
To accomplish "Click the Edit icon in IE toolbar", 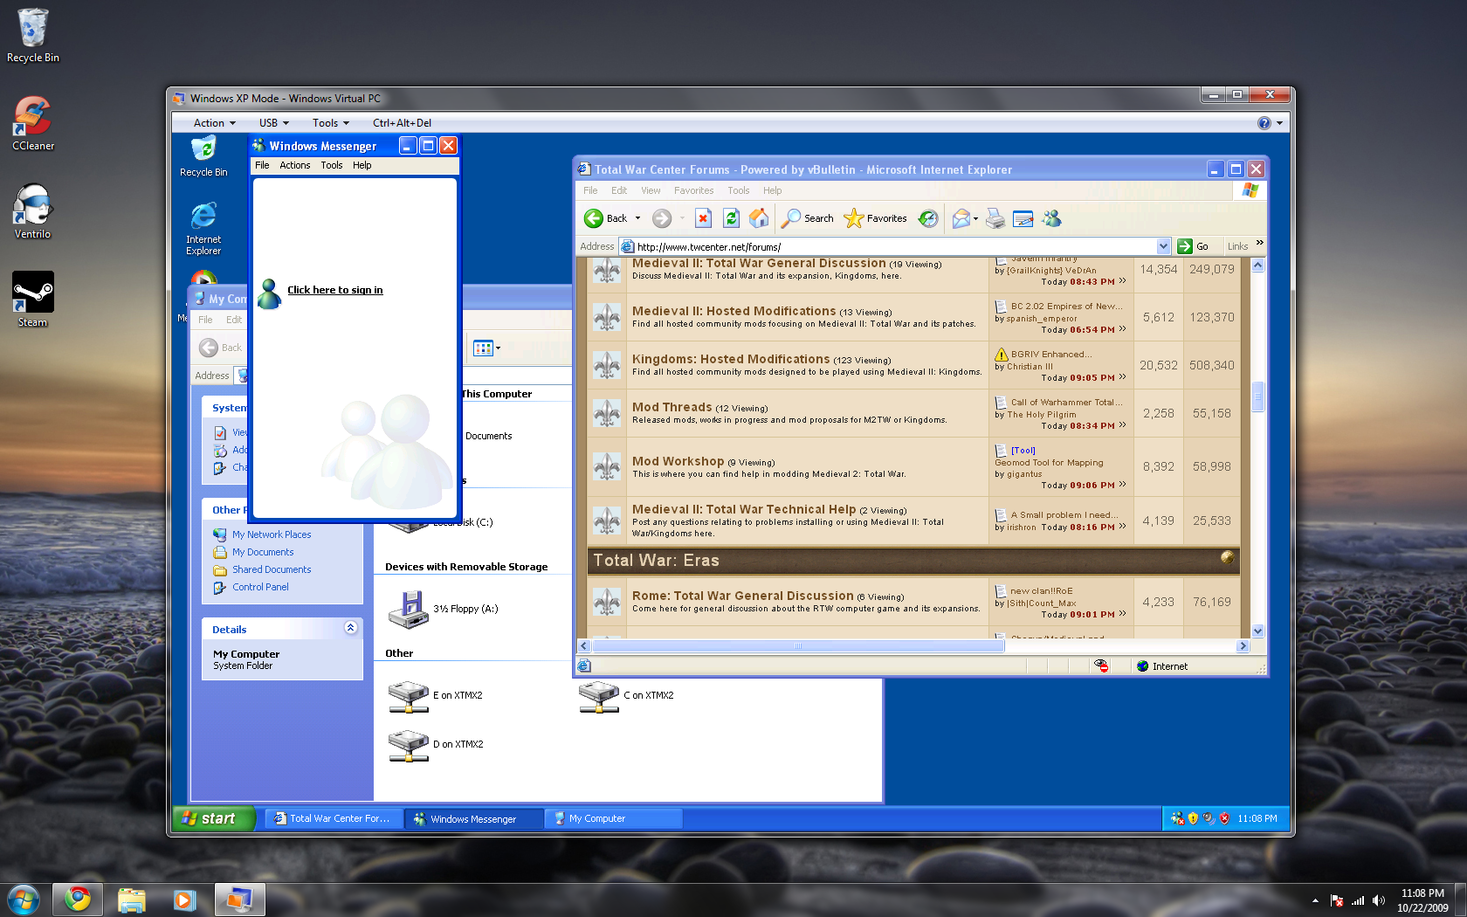I will 1023,218.
